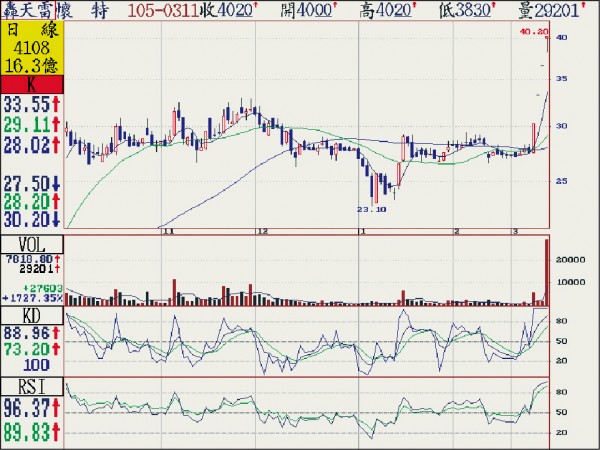This screenshot has width=600, height=450.
Task: Click the value 100 in KD panel
Action: tap(36, 365)
